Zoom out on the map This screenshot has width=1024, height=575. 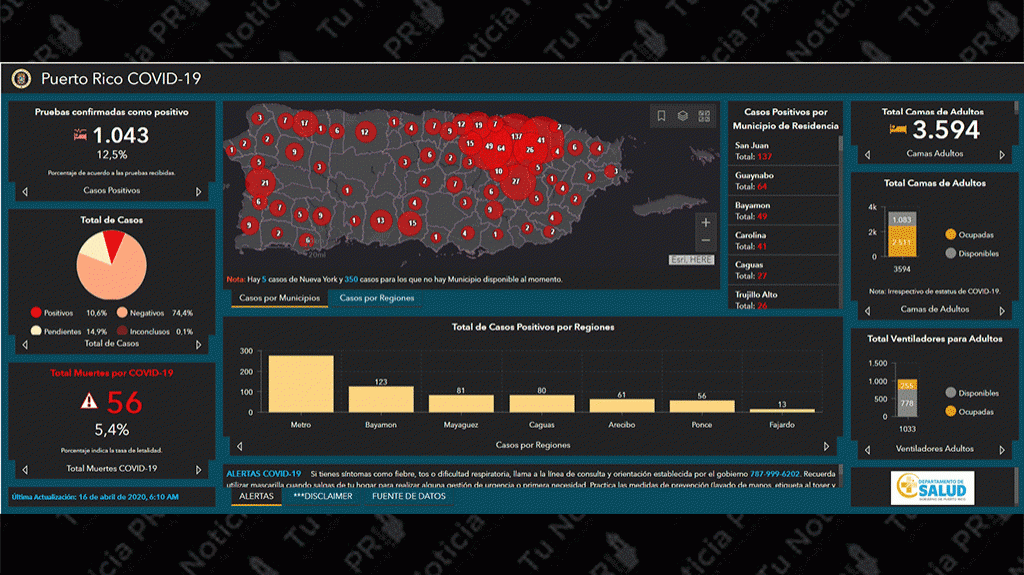tap(706, 241)
